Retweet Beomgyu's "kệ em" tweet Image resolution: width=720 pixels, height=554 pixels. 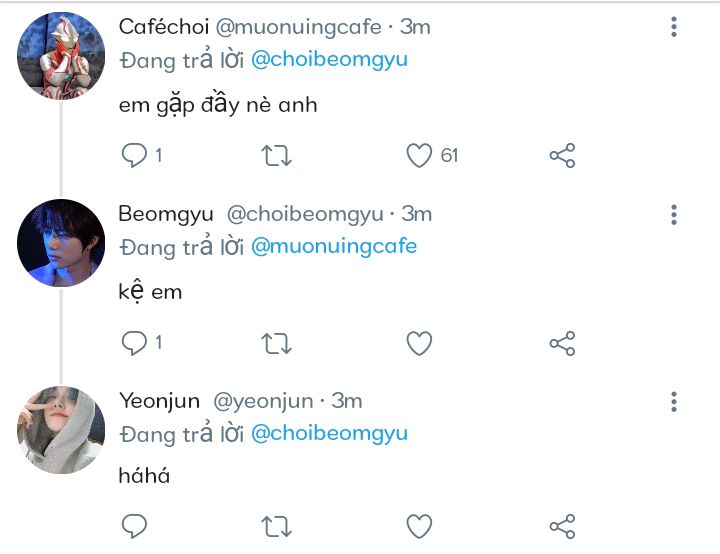coord(277,343)
